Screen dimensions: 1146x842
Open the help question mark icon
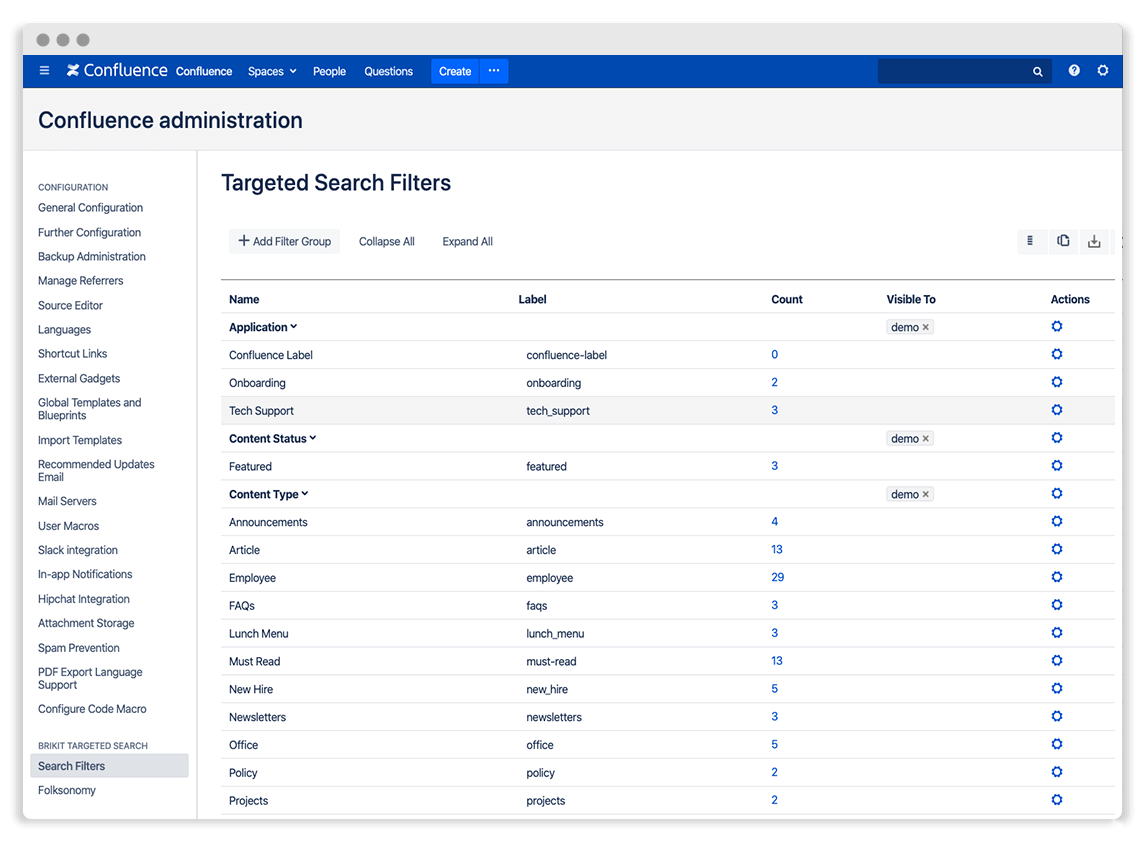coord(1074,71)
